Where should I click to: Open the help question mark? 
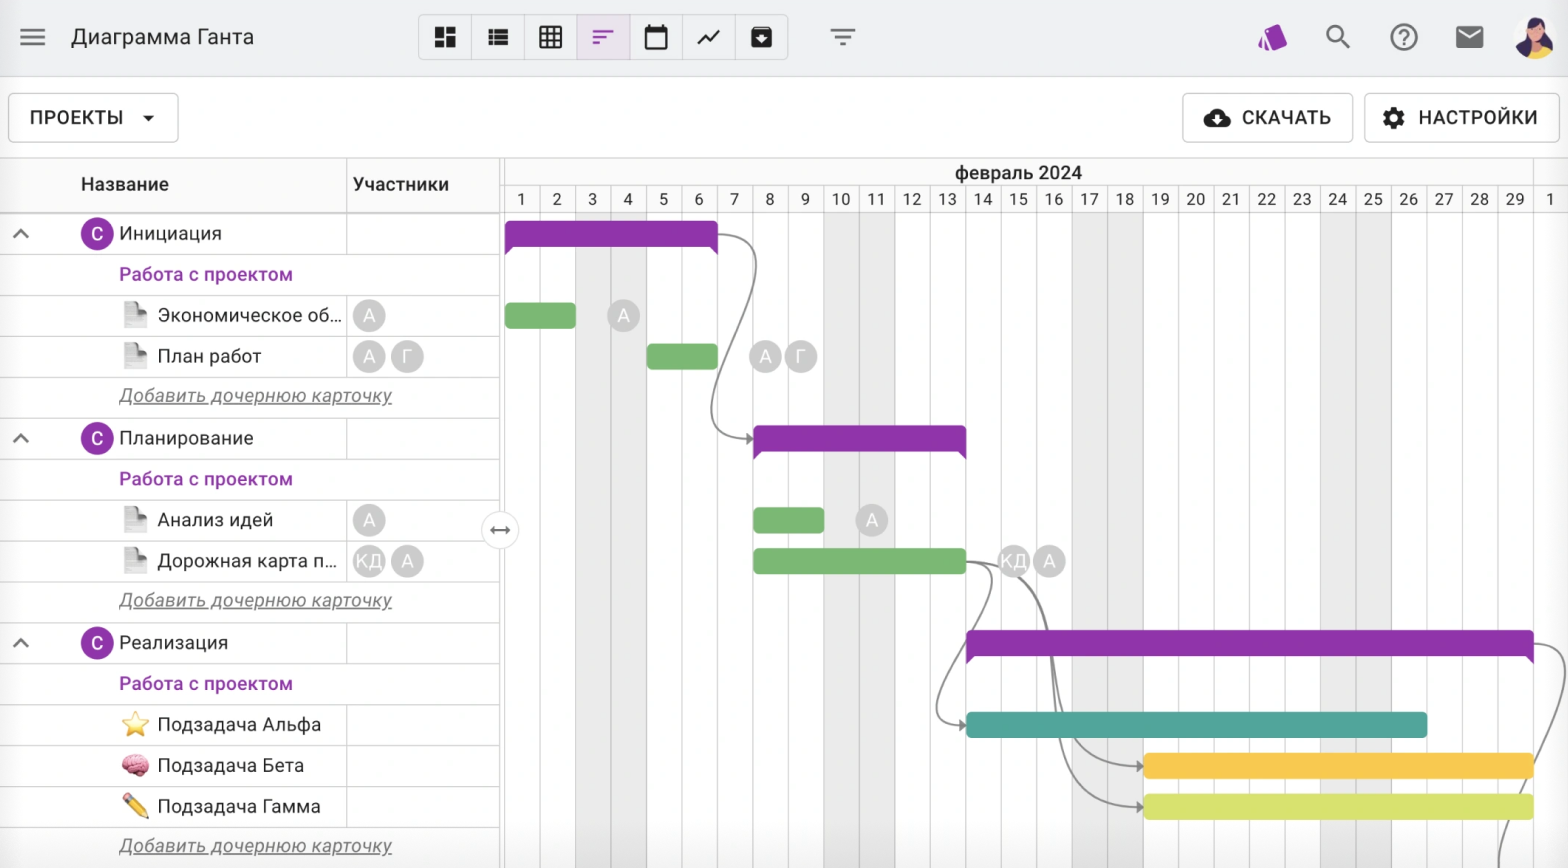1404,37
